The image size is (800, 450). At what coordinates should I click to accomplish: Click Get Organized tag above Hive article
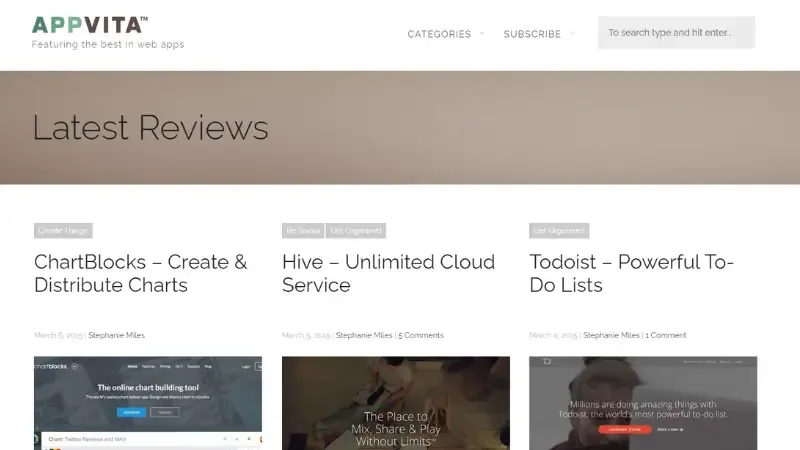[x=356, y=231]
